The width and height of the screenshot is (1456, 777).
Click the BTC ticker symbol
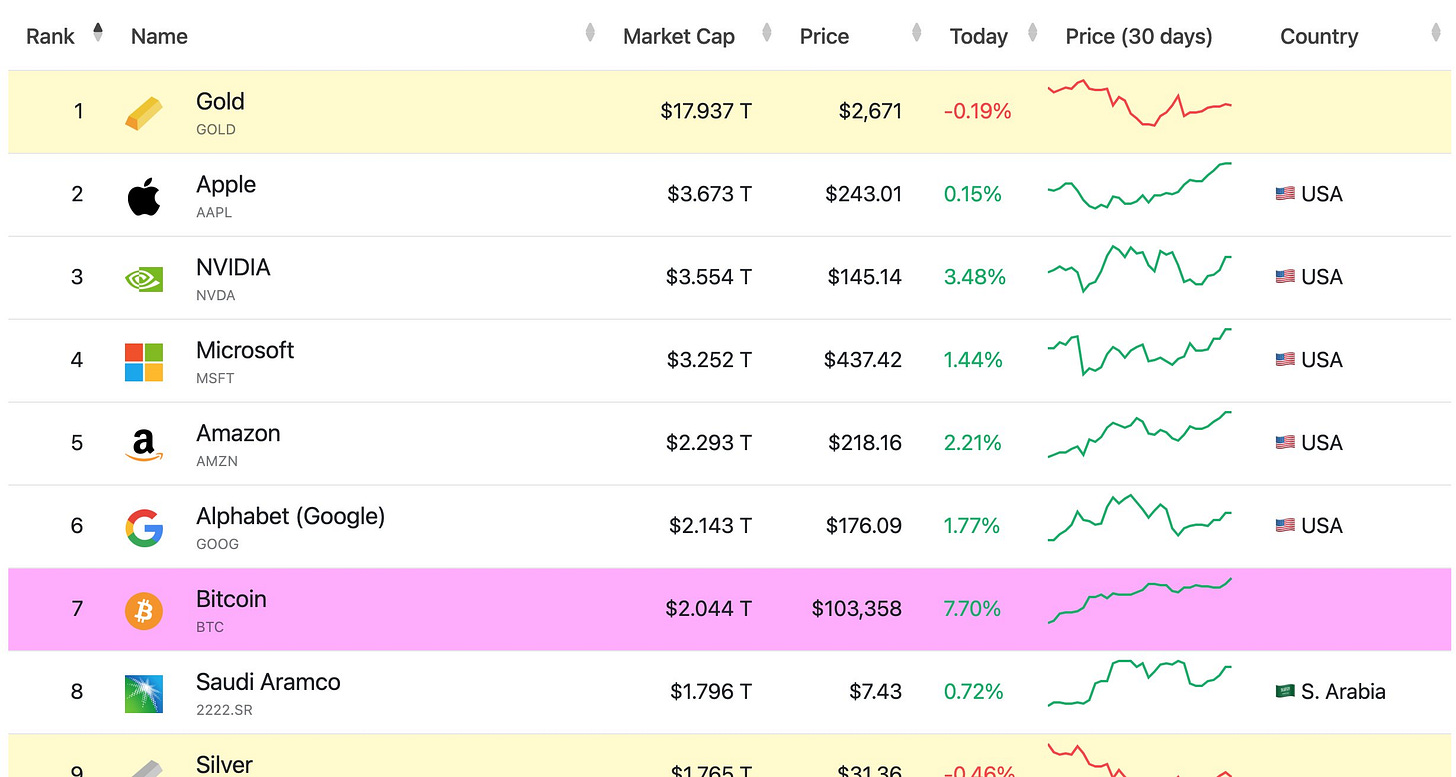click(210, 628)
